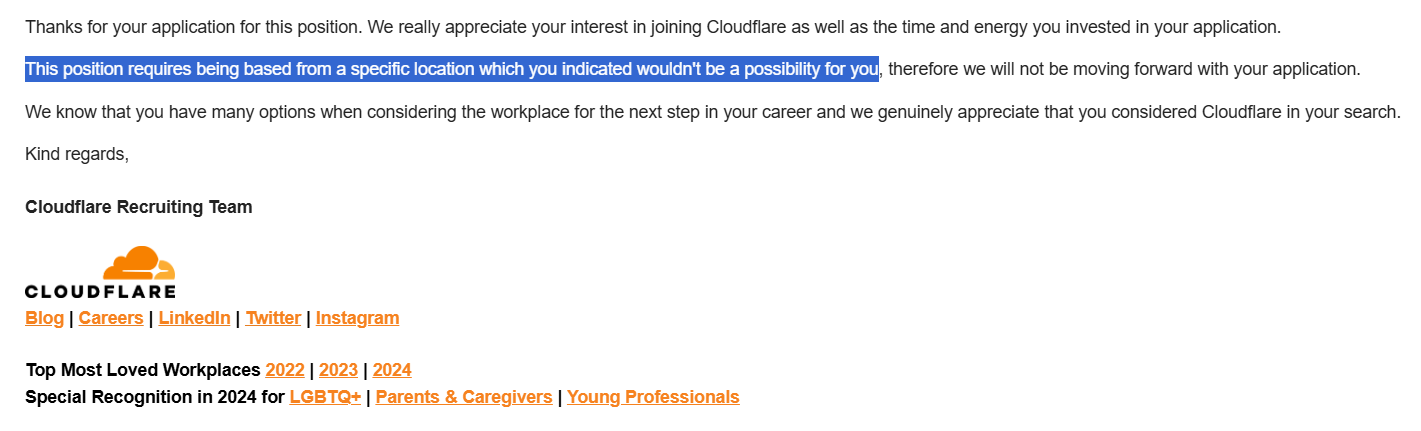Click the 2023 workplaces link

point(338,370)
